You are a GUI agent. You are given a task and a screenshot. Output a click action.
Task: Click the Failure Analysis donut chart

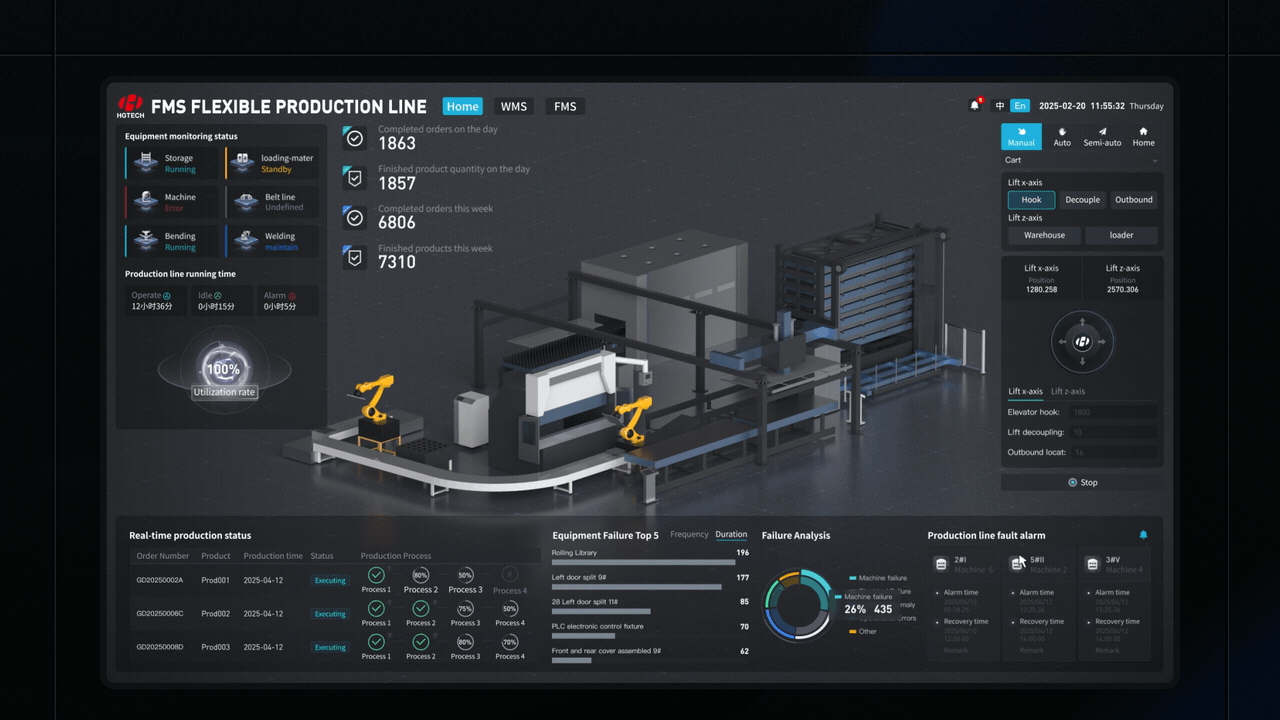[797, 606]
